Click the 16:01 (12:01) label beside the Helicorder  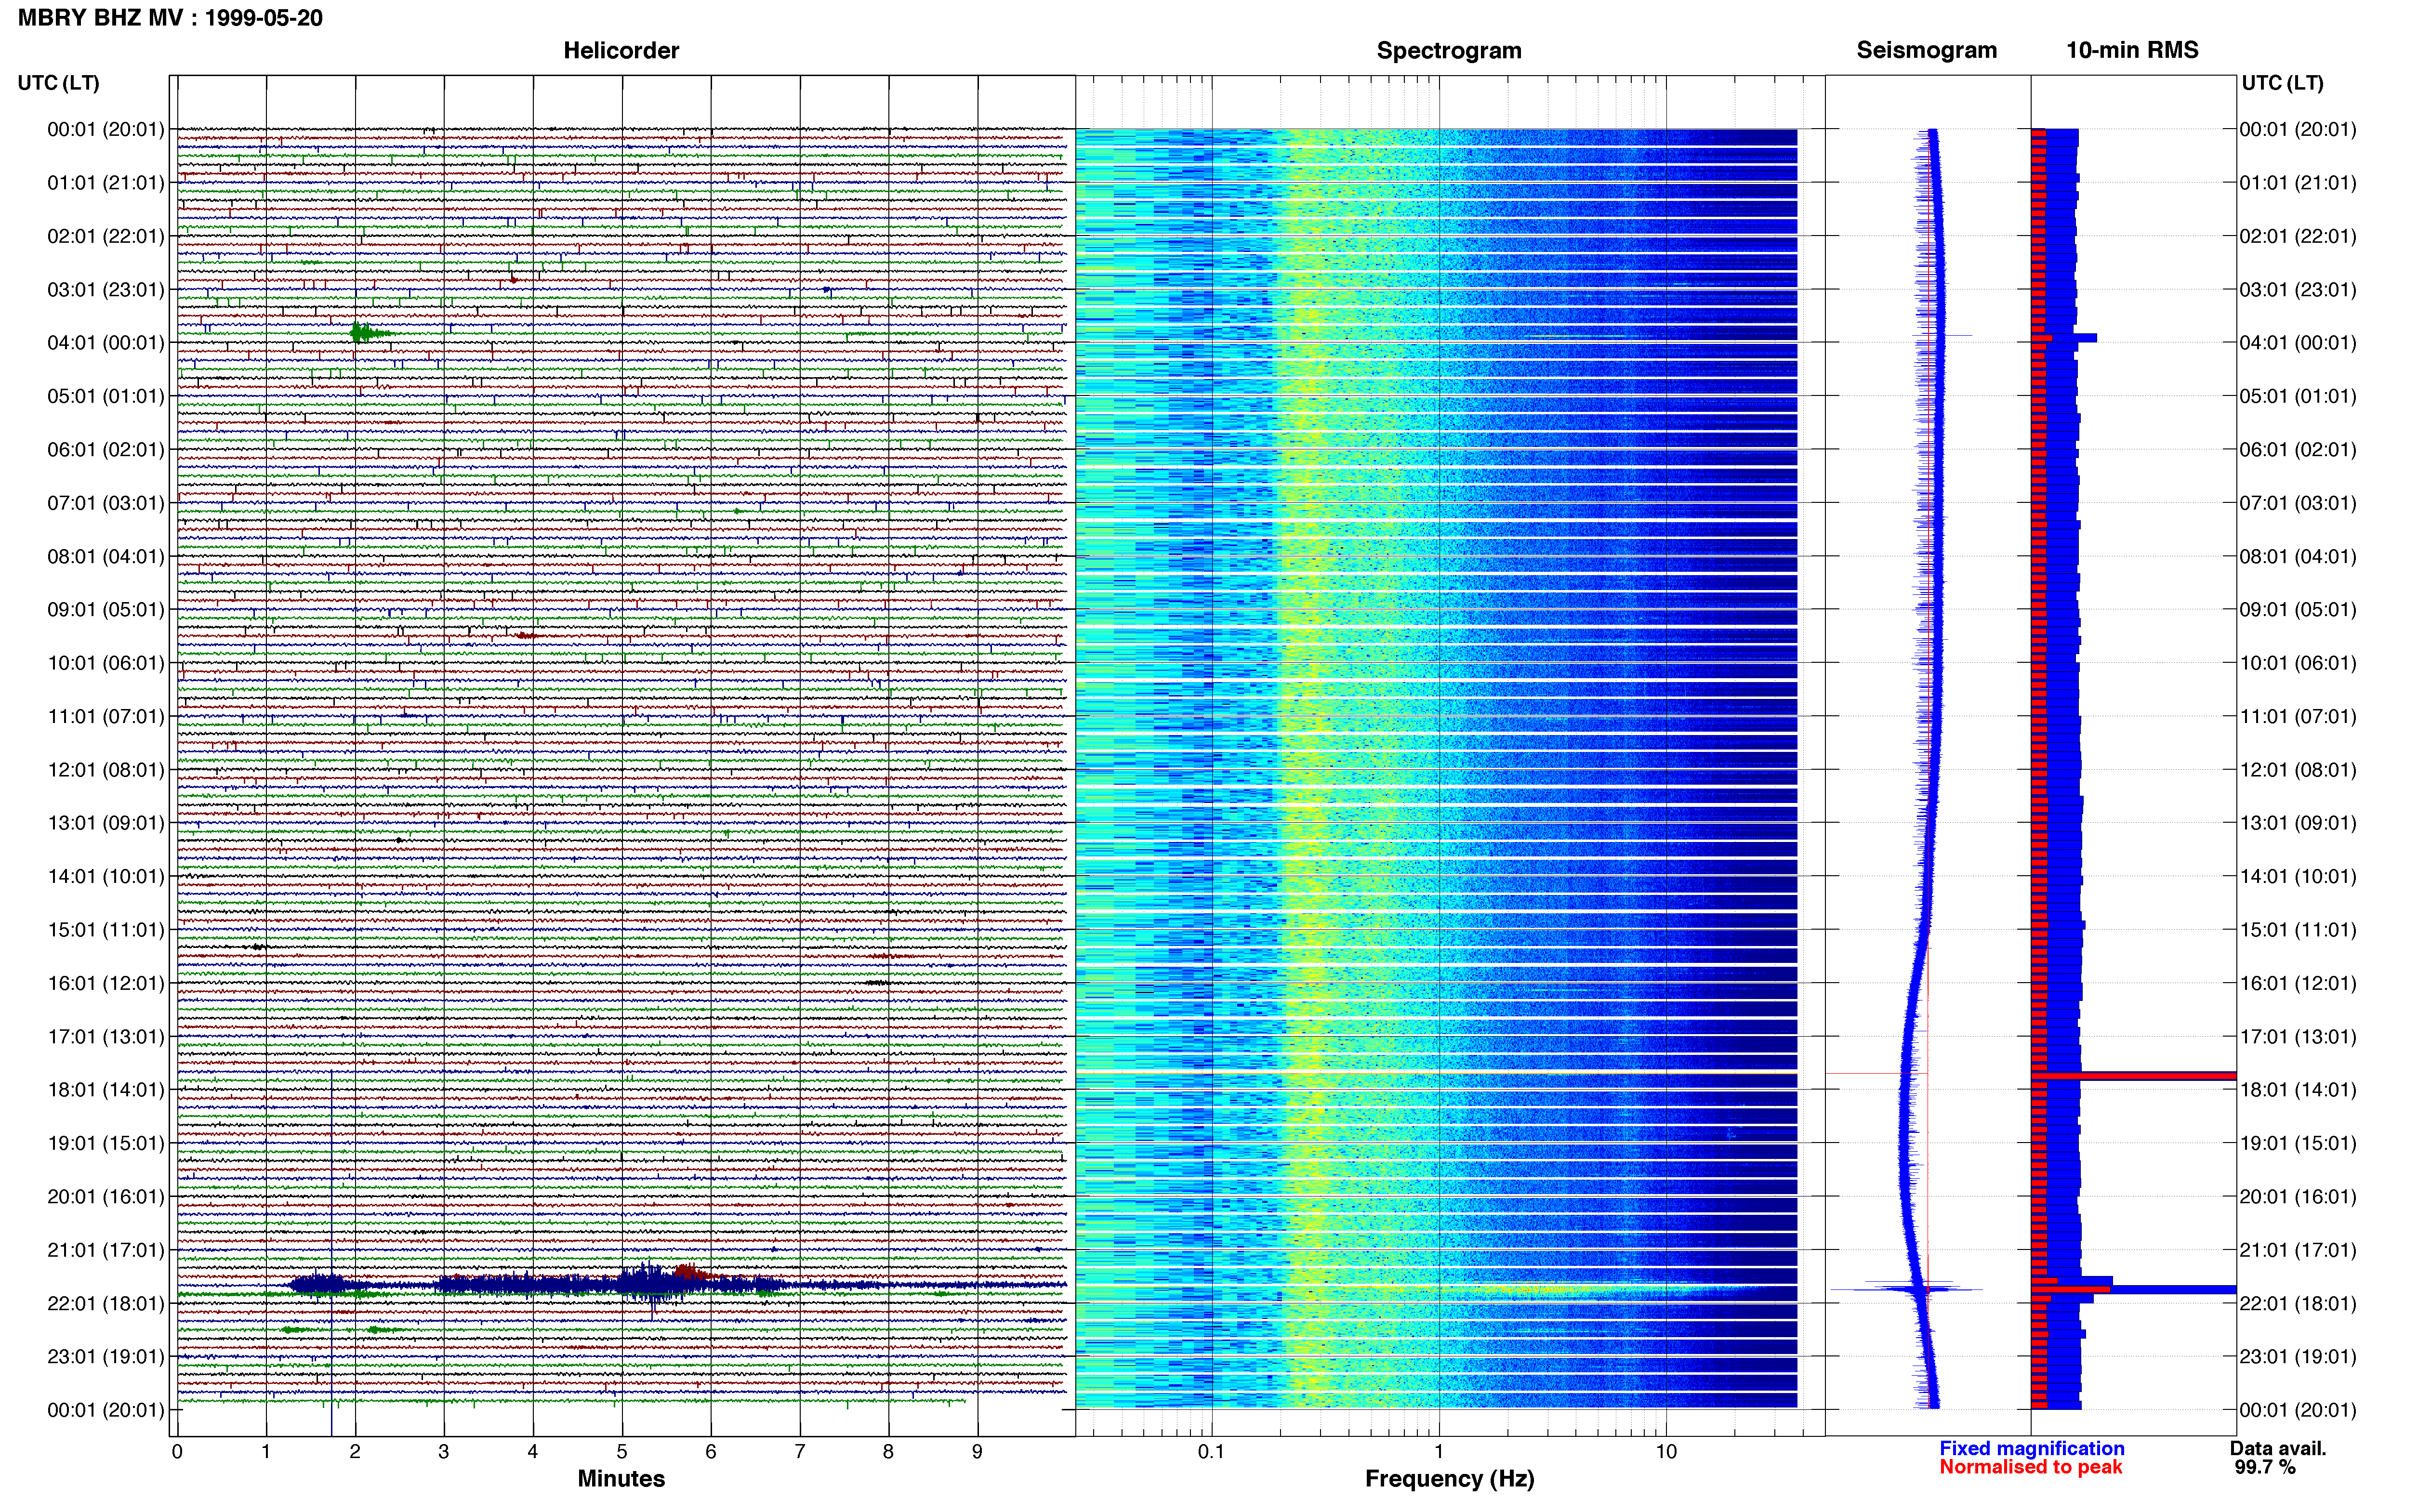tap(106, 983)
